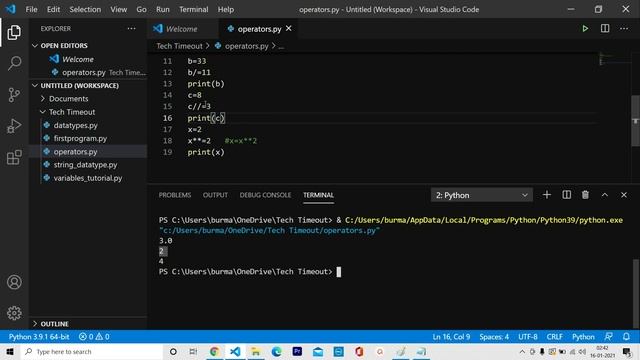Click Spaces: 4 indentation setting
The height and width of the screenshot is (360, 640).
tap(494, 337)
